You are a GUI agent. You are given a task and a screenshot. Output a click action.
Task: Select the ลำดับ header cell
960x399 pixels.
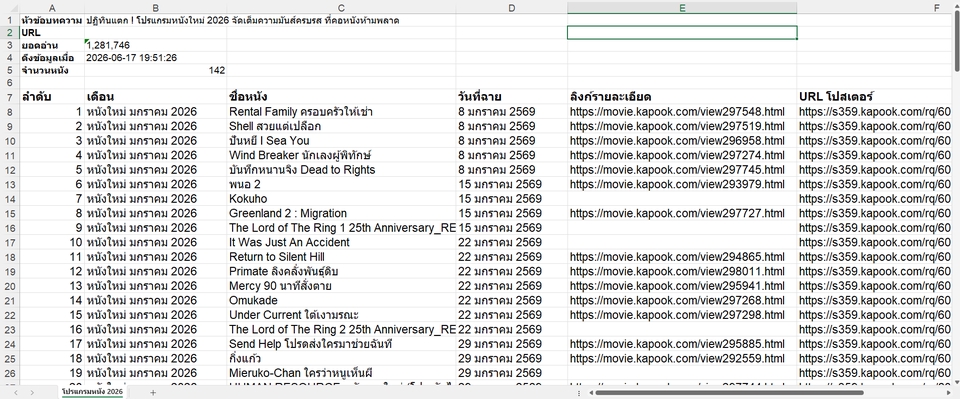pos(52,97)
